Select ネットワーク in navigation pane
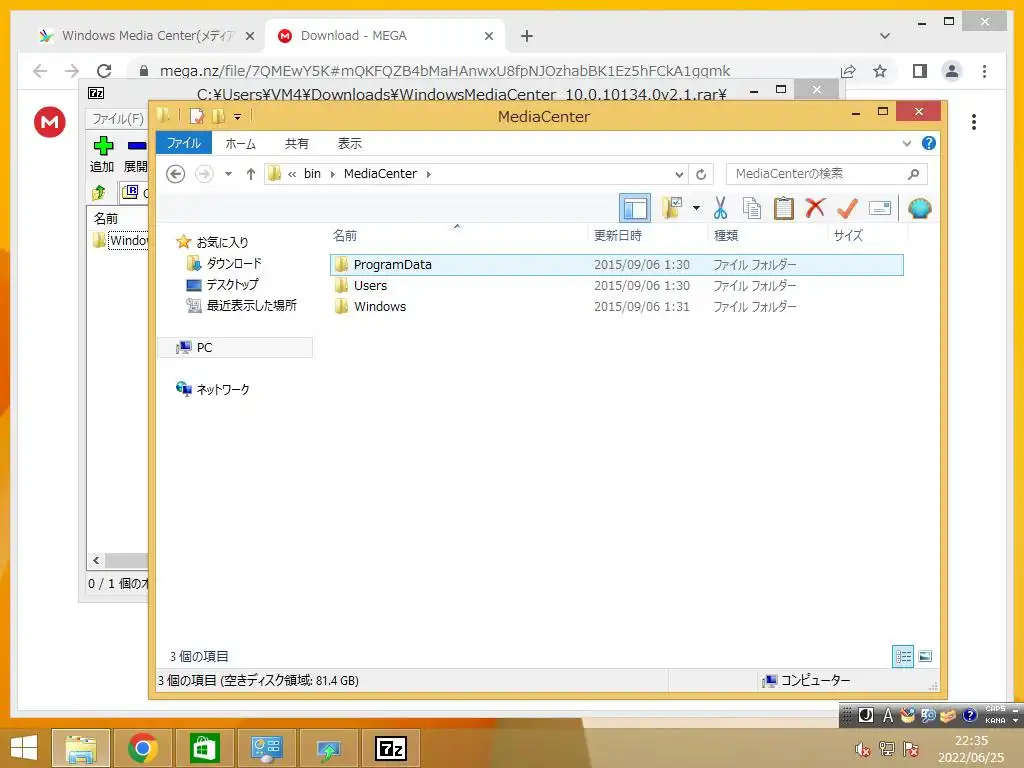 click(x=223, y=389)
